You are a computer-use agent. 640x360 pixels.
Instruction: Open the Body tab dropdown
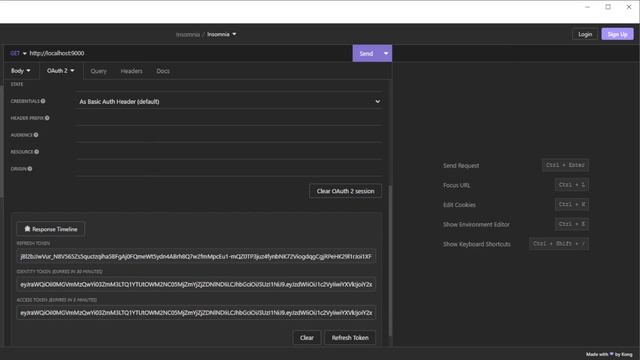click(20, 71)
